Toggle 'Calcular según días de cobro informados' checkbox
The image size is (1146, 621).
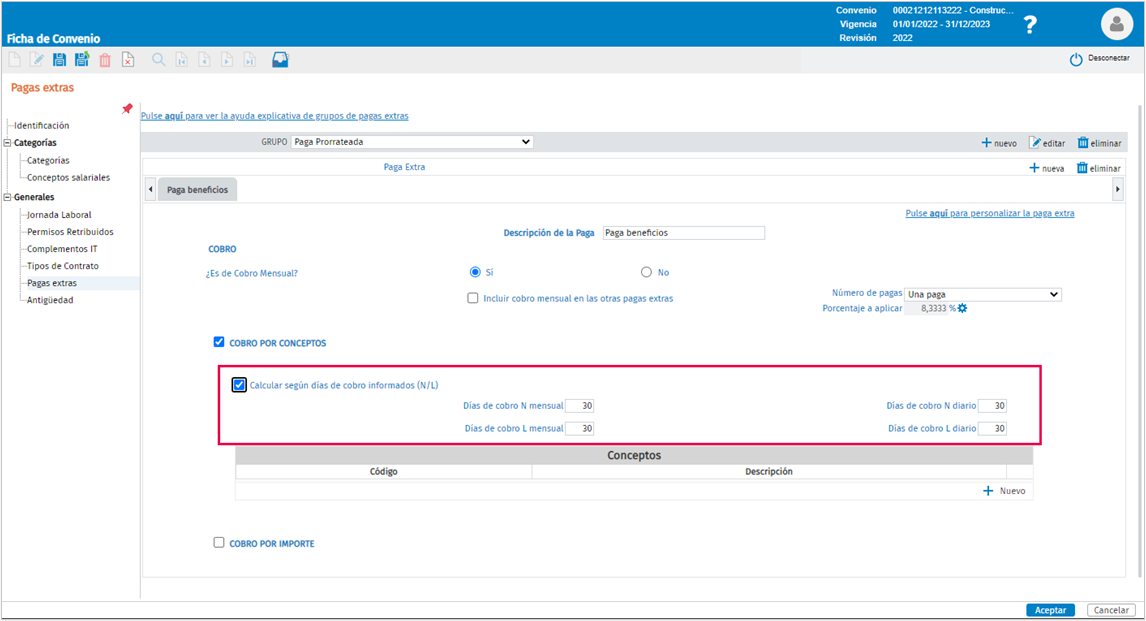click(239, 385)
